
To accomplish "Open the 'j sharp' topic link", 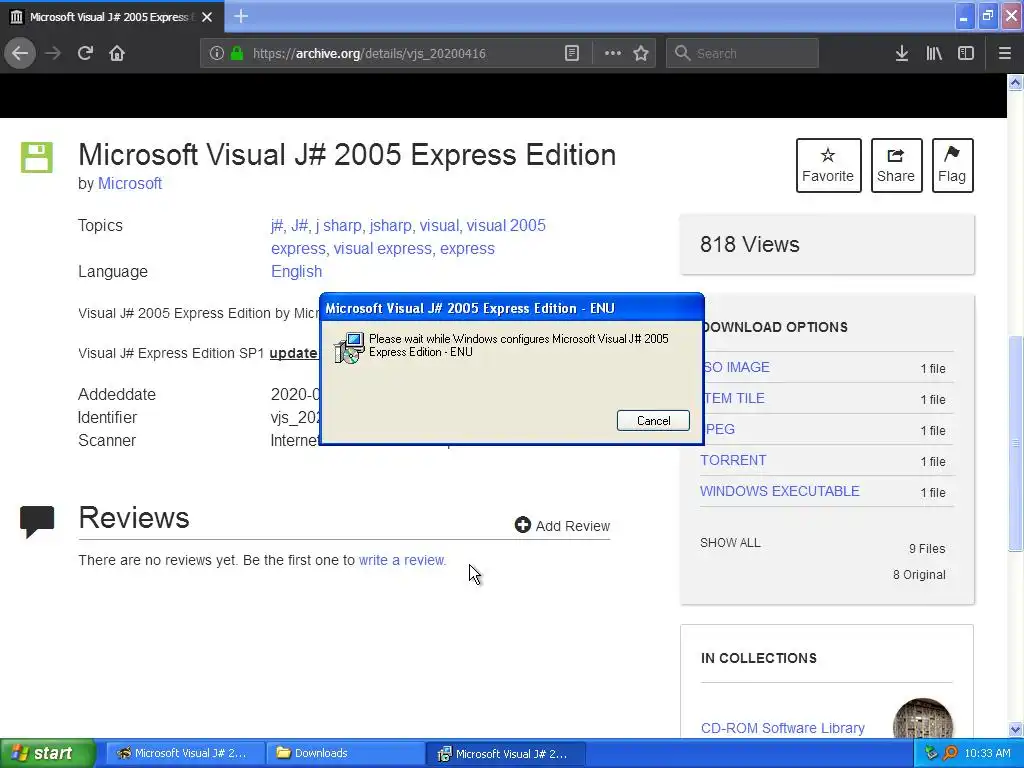I will (338, 225).
